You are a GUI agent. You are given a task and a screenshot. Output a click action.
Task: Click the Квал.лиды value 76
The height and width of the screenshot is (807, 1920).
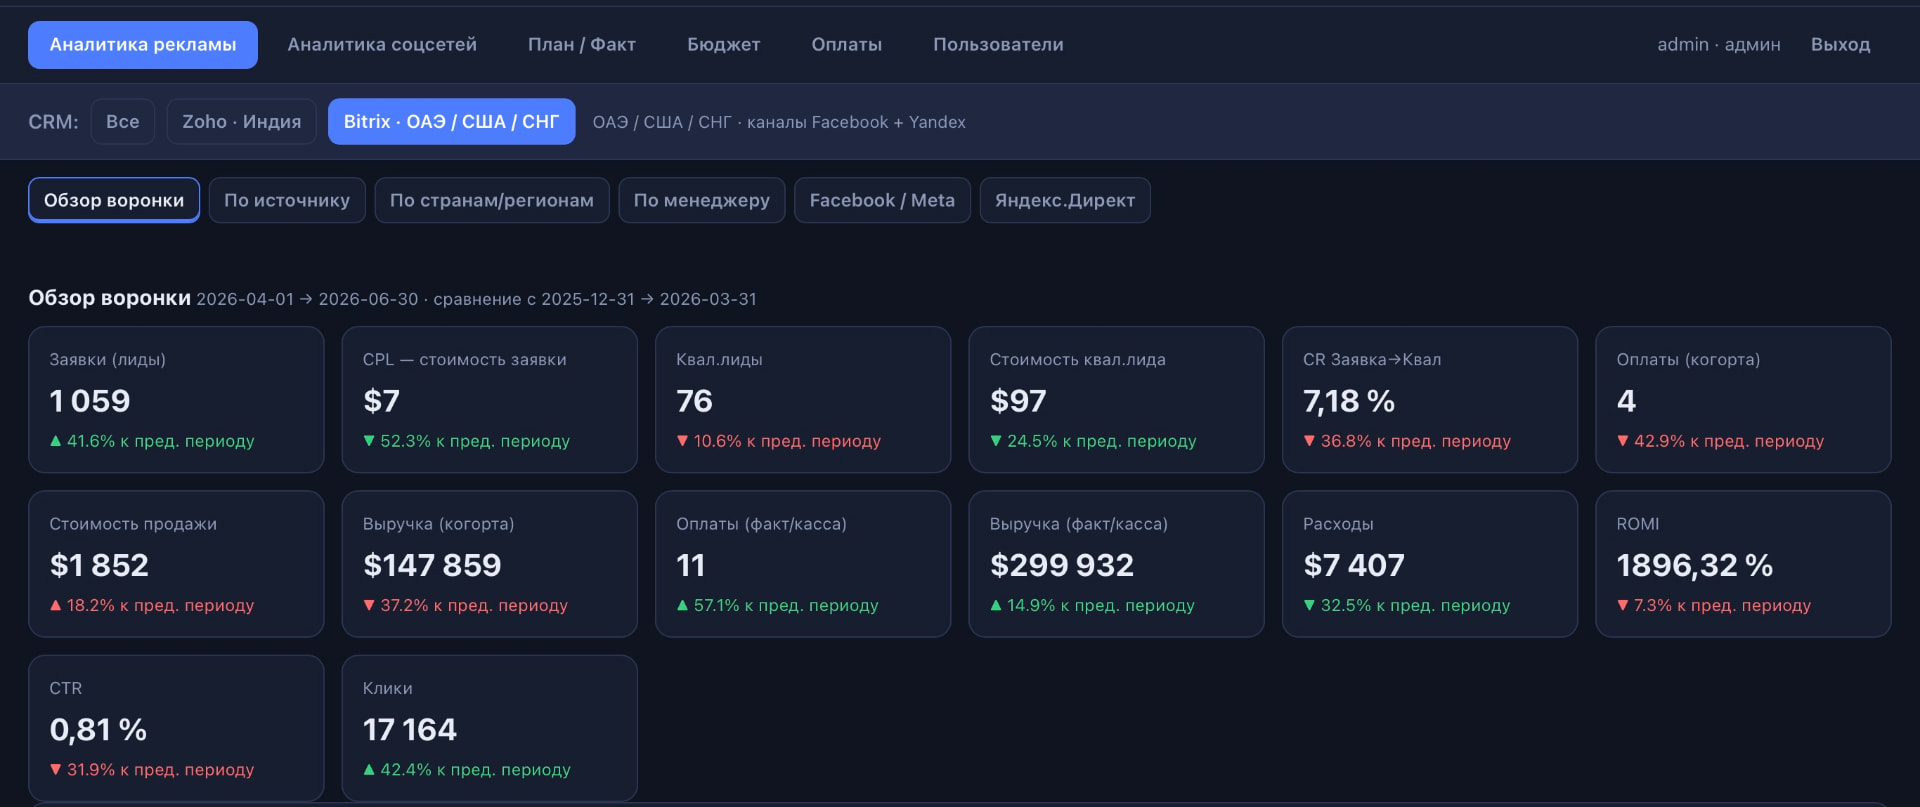[x=694, y=401]
